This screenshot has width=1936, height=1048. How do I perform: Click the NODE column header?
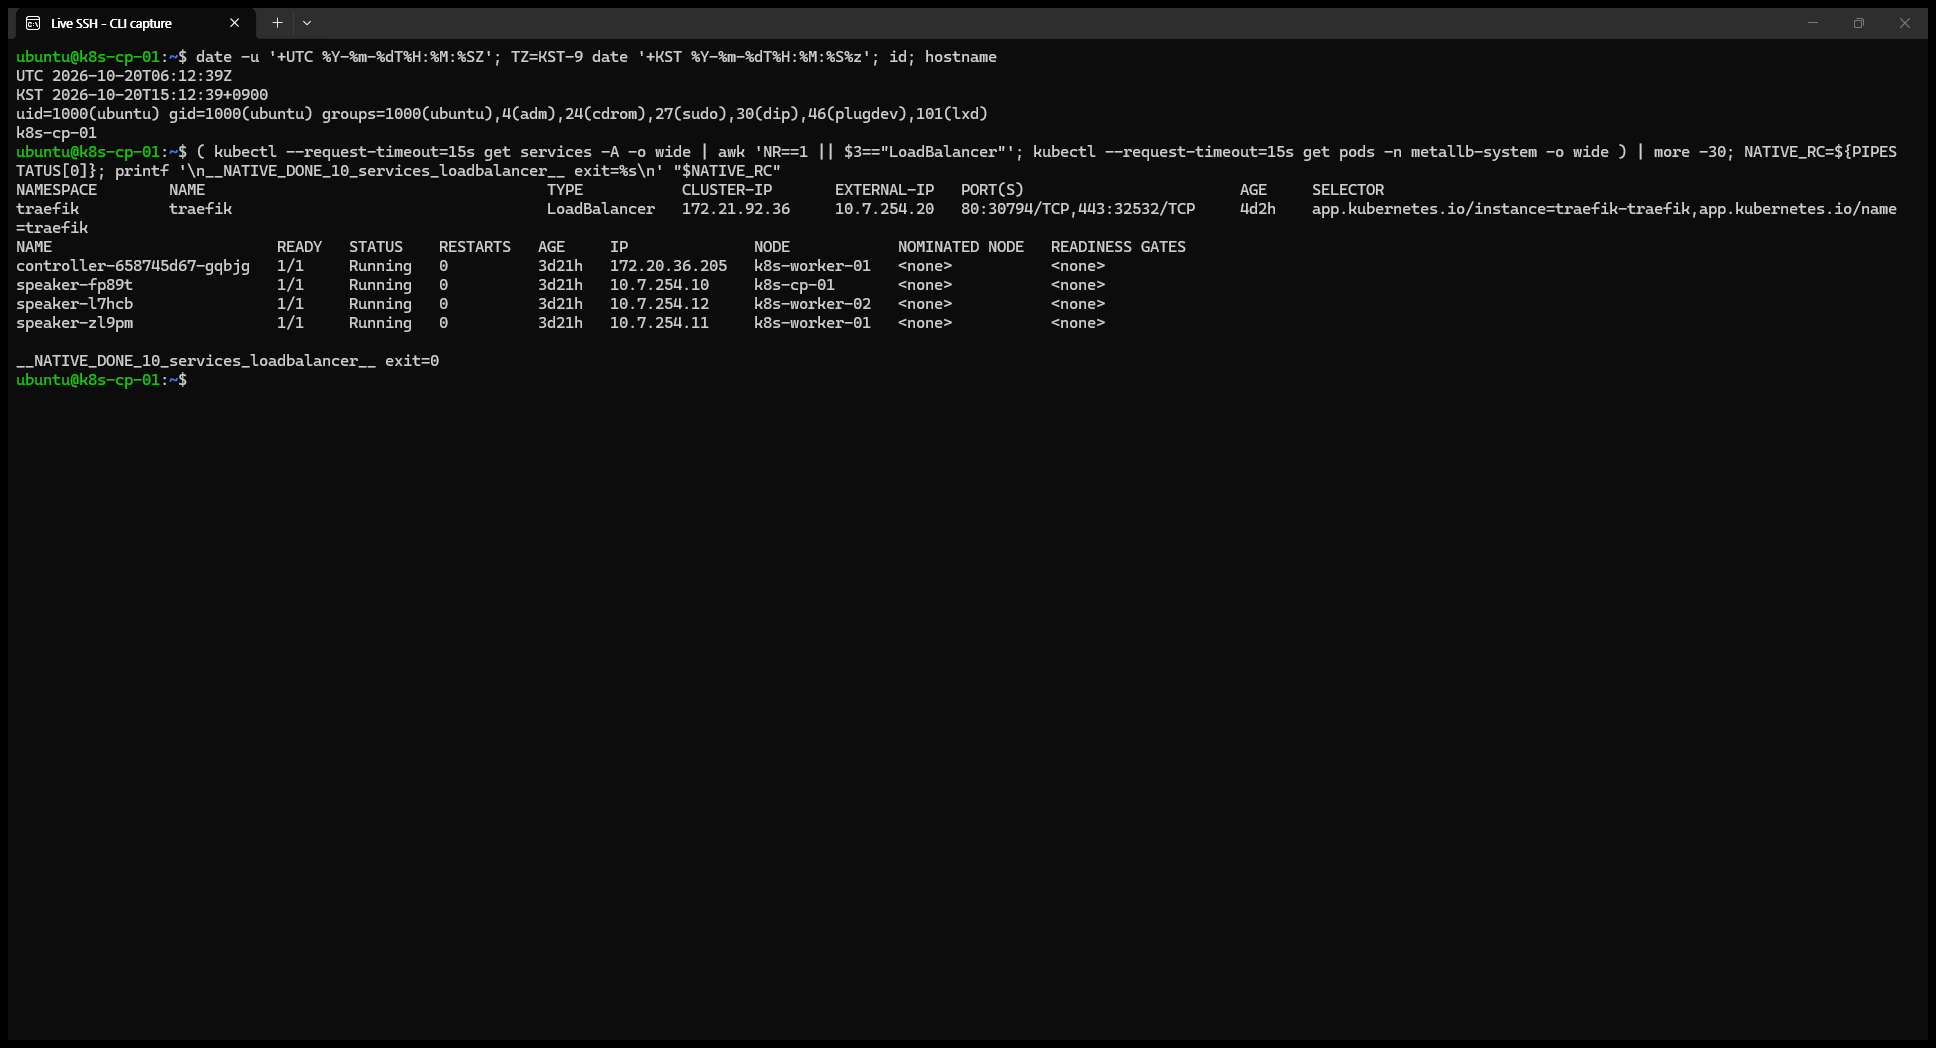772,247
